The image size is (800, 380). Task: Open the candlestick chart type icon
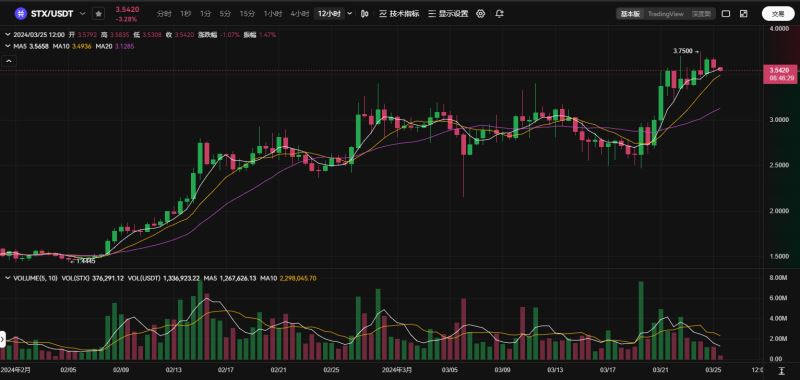click(364, 14)
